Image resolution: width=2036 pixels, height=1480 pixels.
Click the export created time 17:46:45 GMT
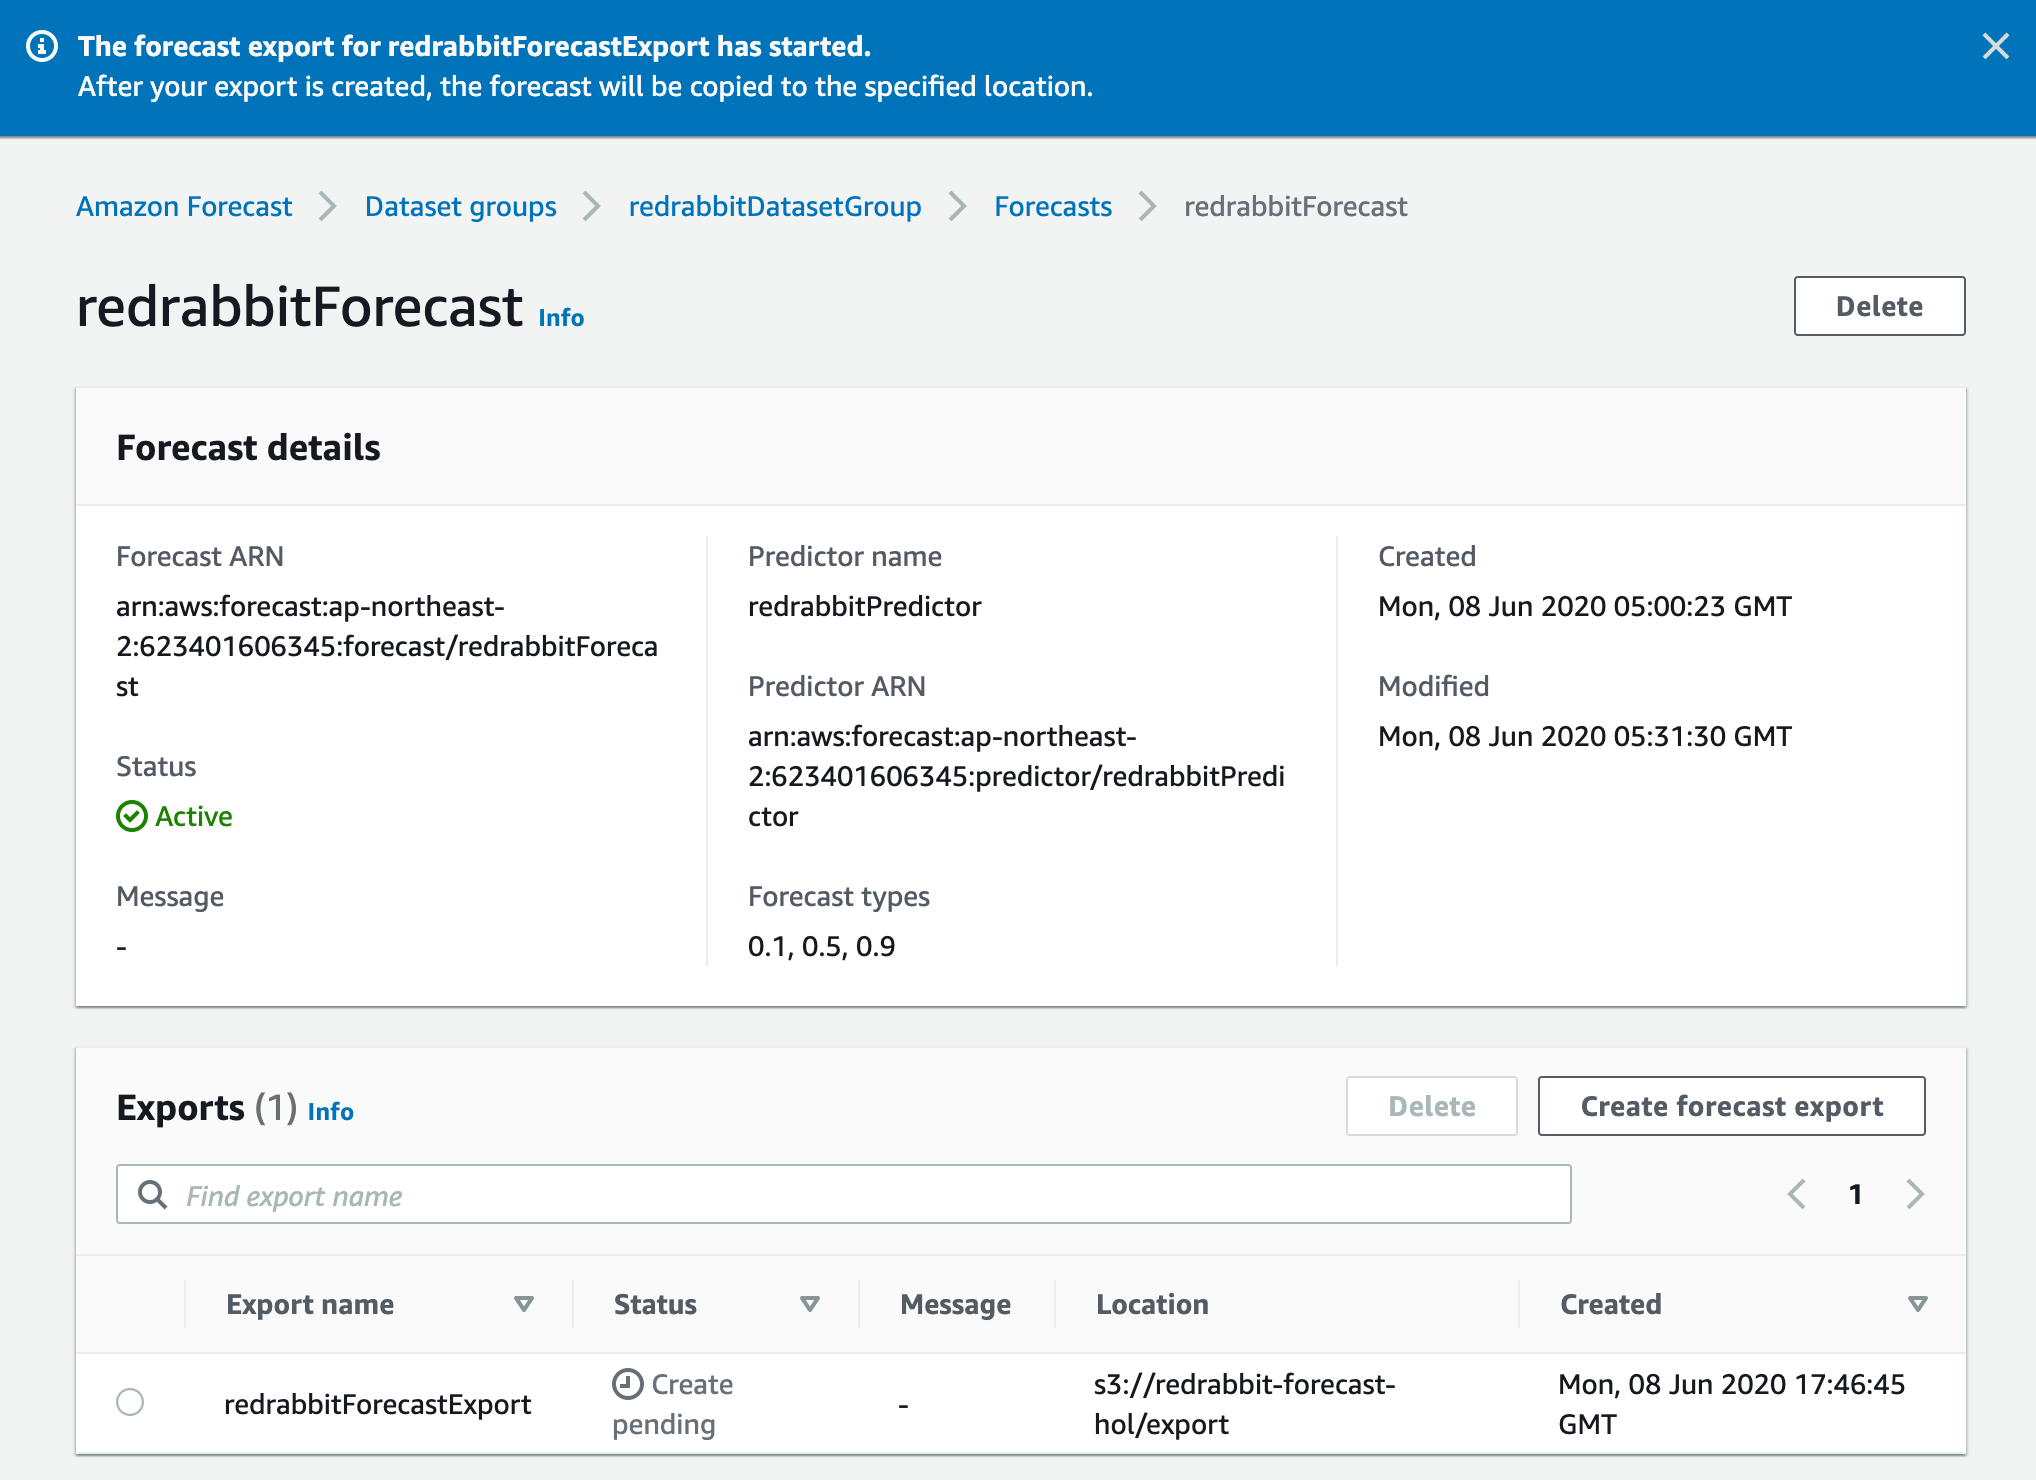click(1731, 1404)
